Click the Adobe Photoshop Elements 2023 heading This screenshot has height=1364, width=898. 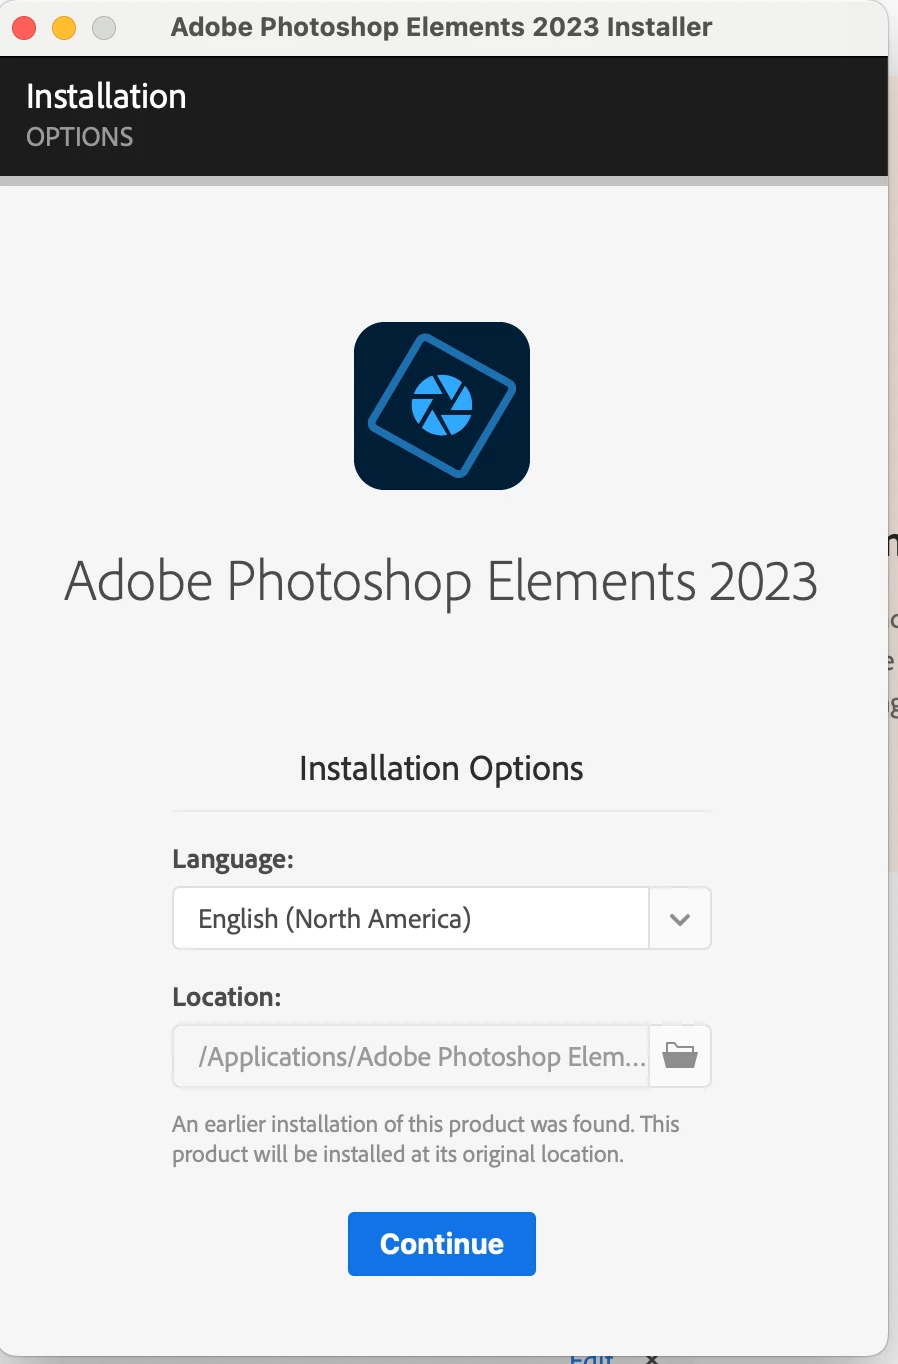(x=441, y=582)
